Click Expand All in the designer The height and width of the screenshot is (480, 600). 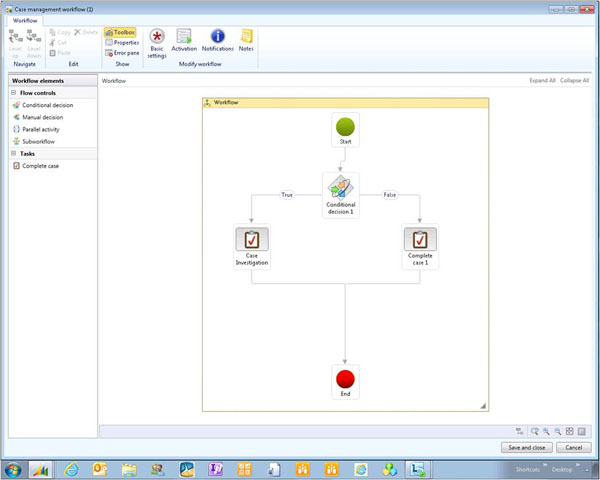tap(541, 80)
